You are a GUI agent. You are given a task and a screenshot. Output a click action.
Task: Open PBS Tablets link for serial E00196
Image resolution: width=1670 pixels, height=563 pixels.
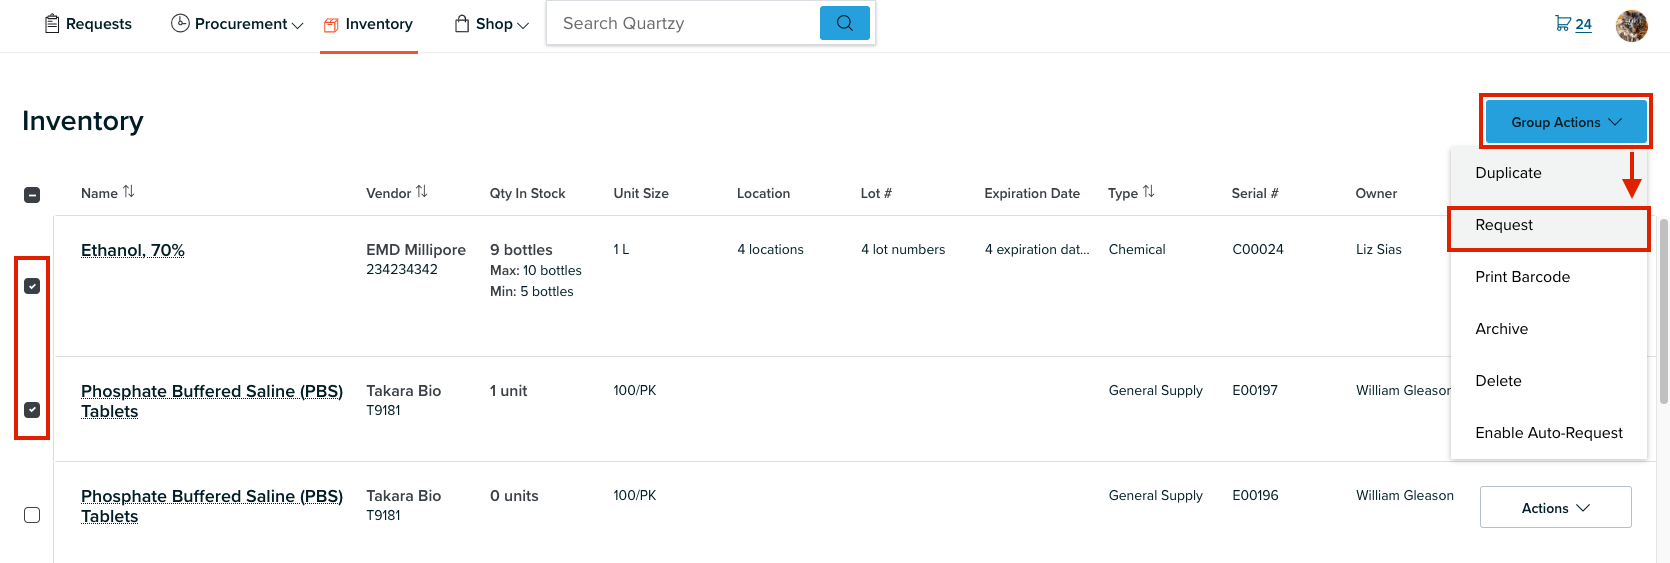pyautogui.click(x=212, y=506)
